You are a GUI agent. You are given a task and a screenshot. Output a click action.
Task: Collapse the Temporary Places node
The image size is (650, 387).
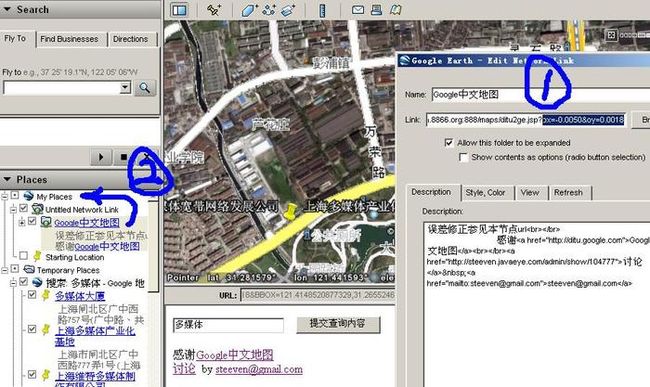(x=4, y=270)
